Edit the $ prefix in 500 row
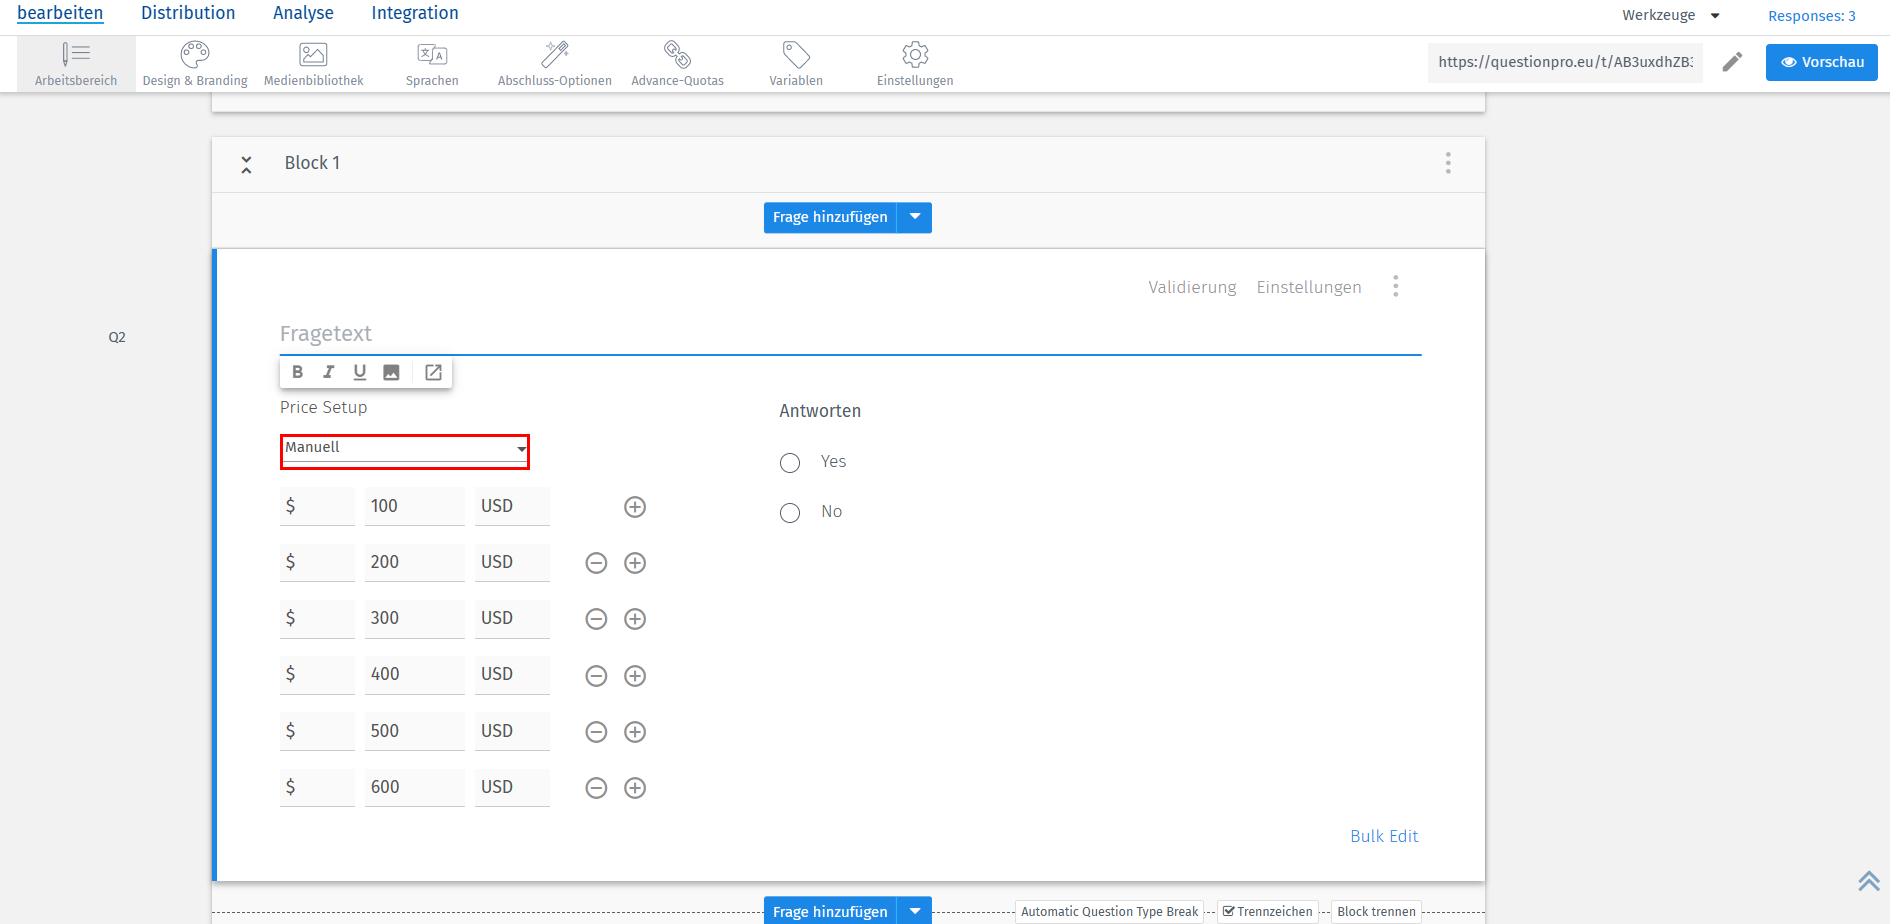 (x=317, y=731)
